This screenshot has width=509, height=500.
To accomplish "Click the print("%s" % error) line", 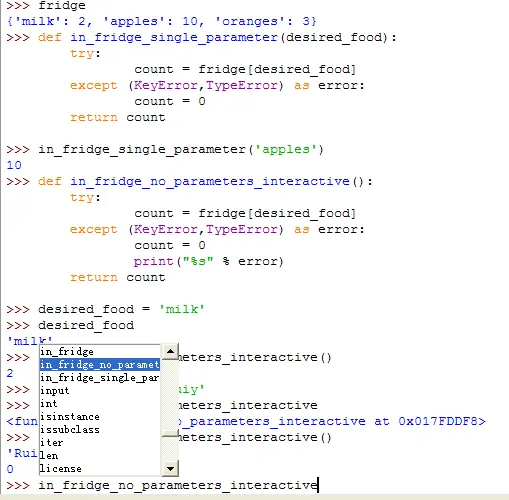I will [x=209, y=261].
